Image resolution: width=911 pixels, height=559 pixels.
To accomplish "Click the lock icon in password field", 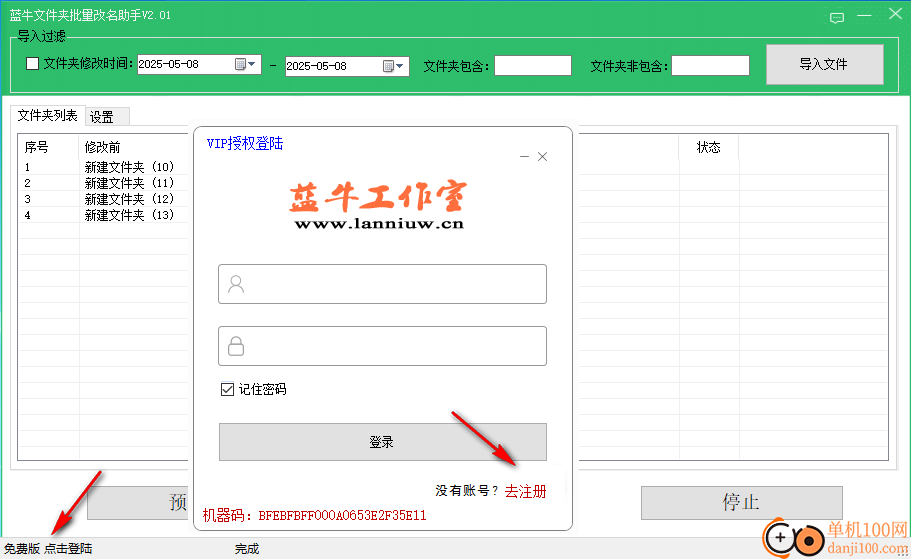I will 236,346.
